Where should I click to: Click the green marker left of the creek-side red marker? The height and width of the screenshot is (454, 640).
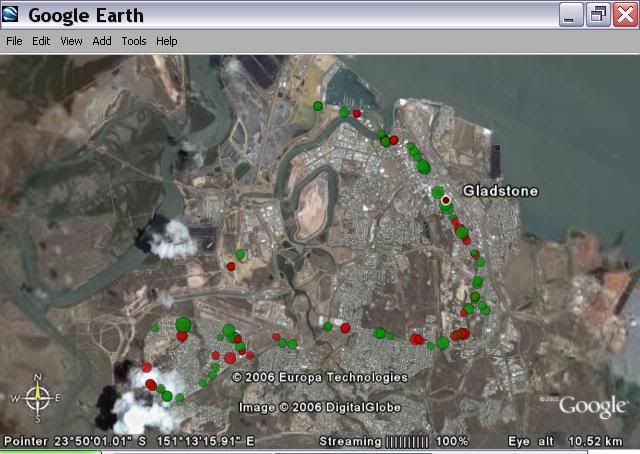pos(328,326)
